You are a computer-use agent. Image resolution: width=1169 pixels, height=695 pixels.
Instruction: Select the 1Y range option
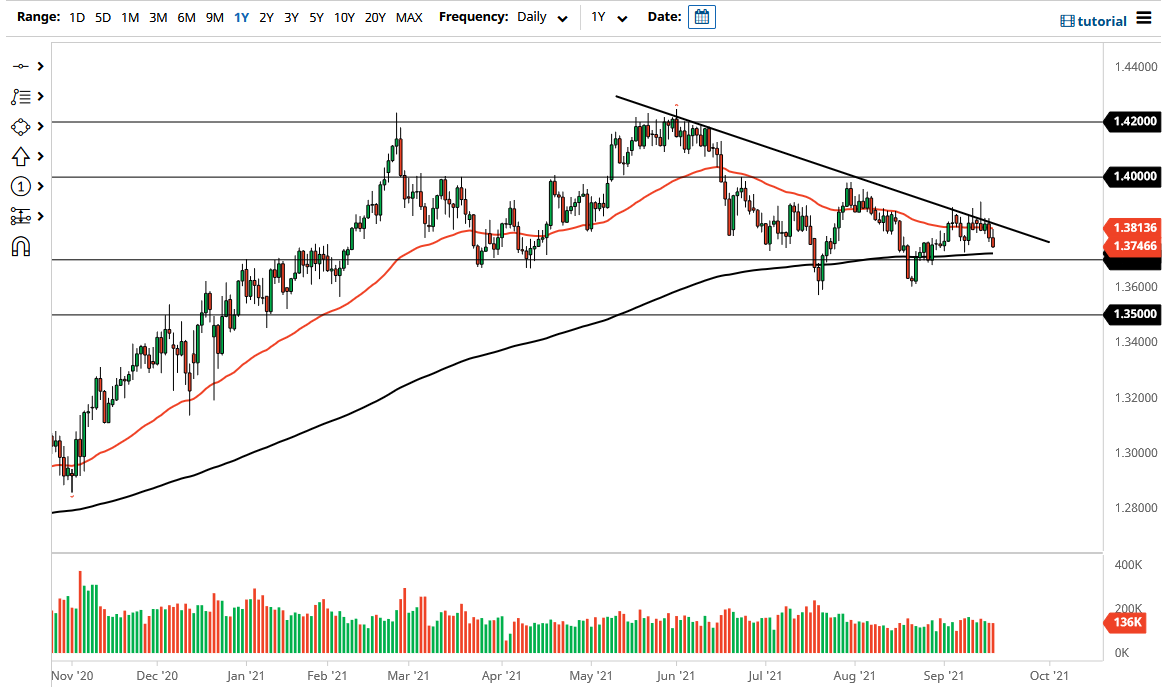[x=240, y=17]
